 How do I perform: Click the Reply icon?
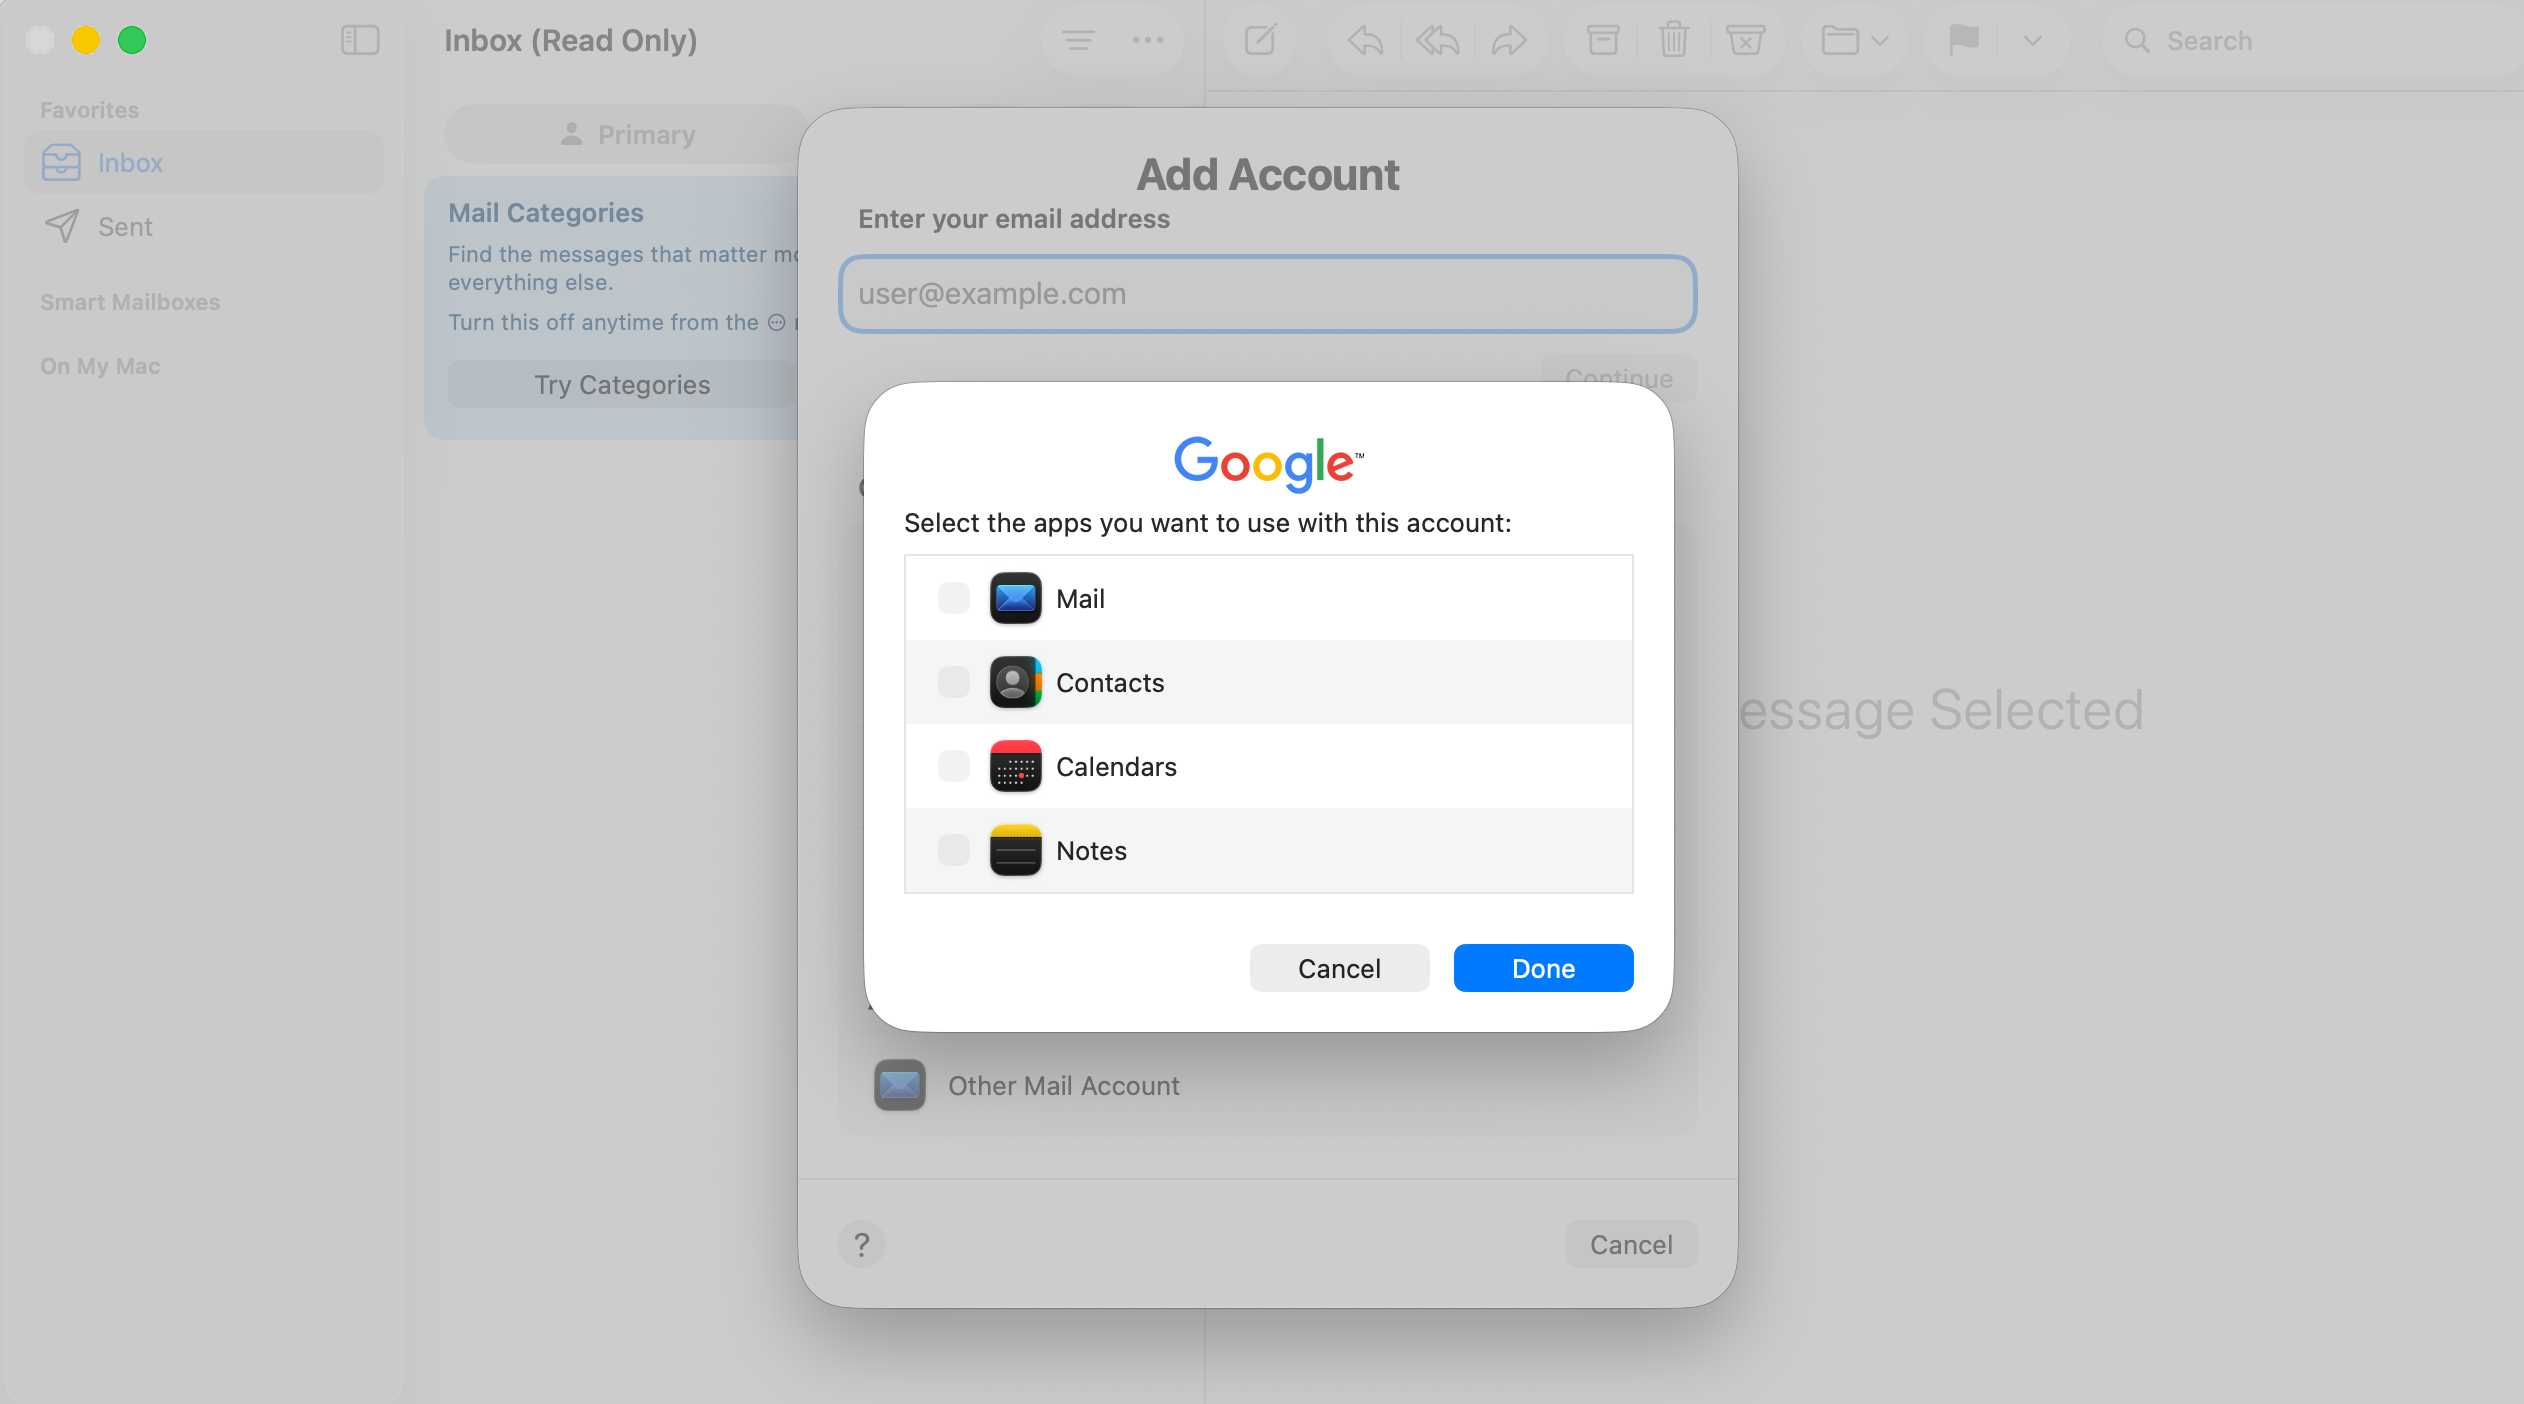point(1364,40)
